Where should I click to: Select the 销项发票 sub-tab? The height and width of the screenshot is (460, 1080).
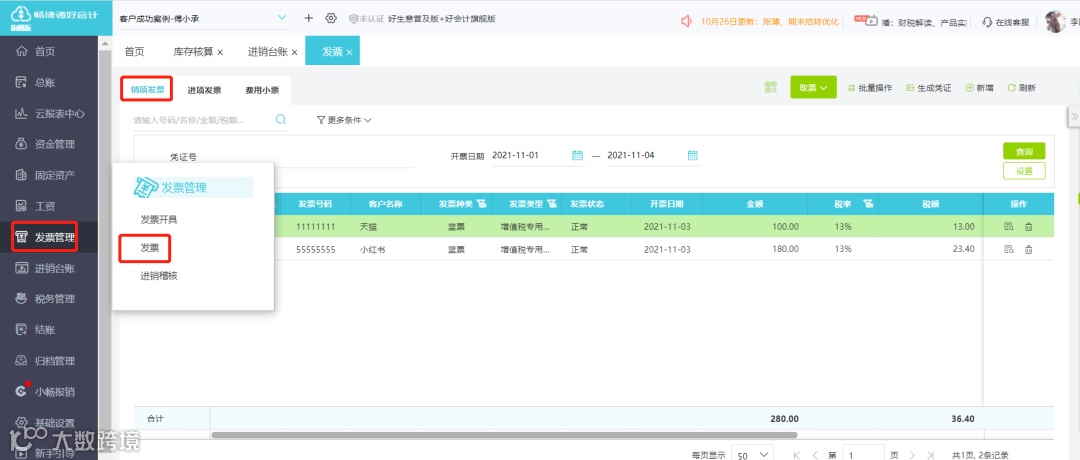(x=147, y=90)
